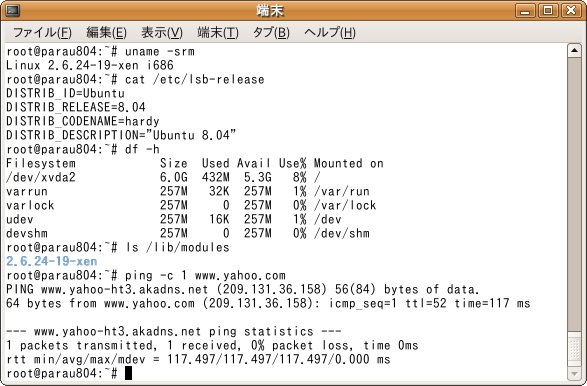Viewport: 587px width, 386px height.
Task: Minimize the terminal window
Action: point(525,10)
